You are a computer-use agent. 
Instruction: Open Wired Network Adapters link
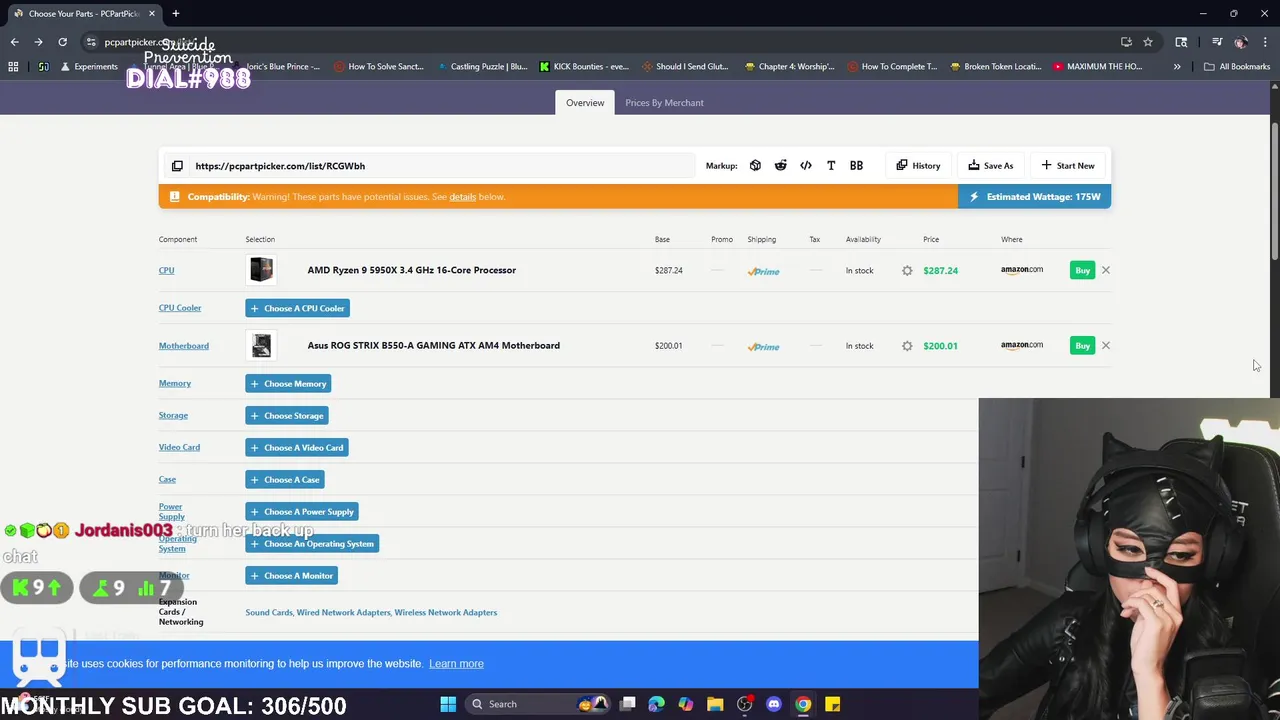tap(343, 612)
